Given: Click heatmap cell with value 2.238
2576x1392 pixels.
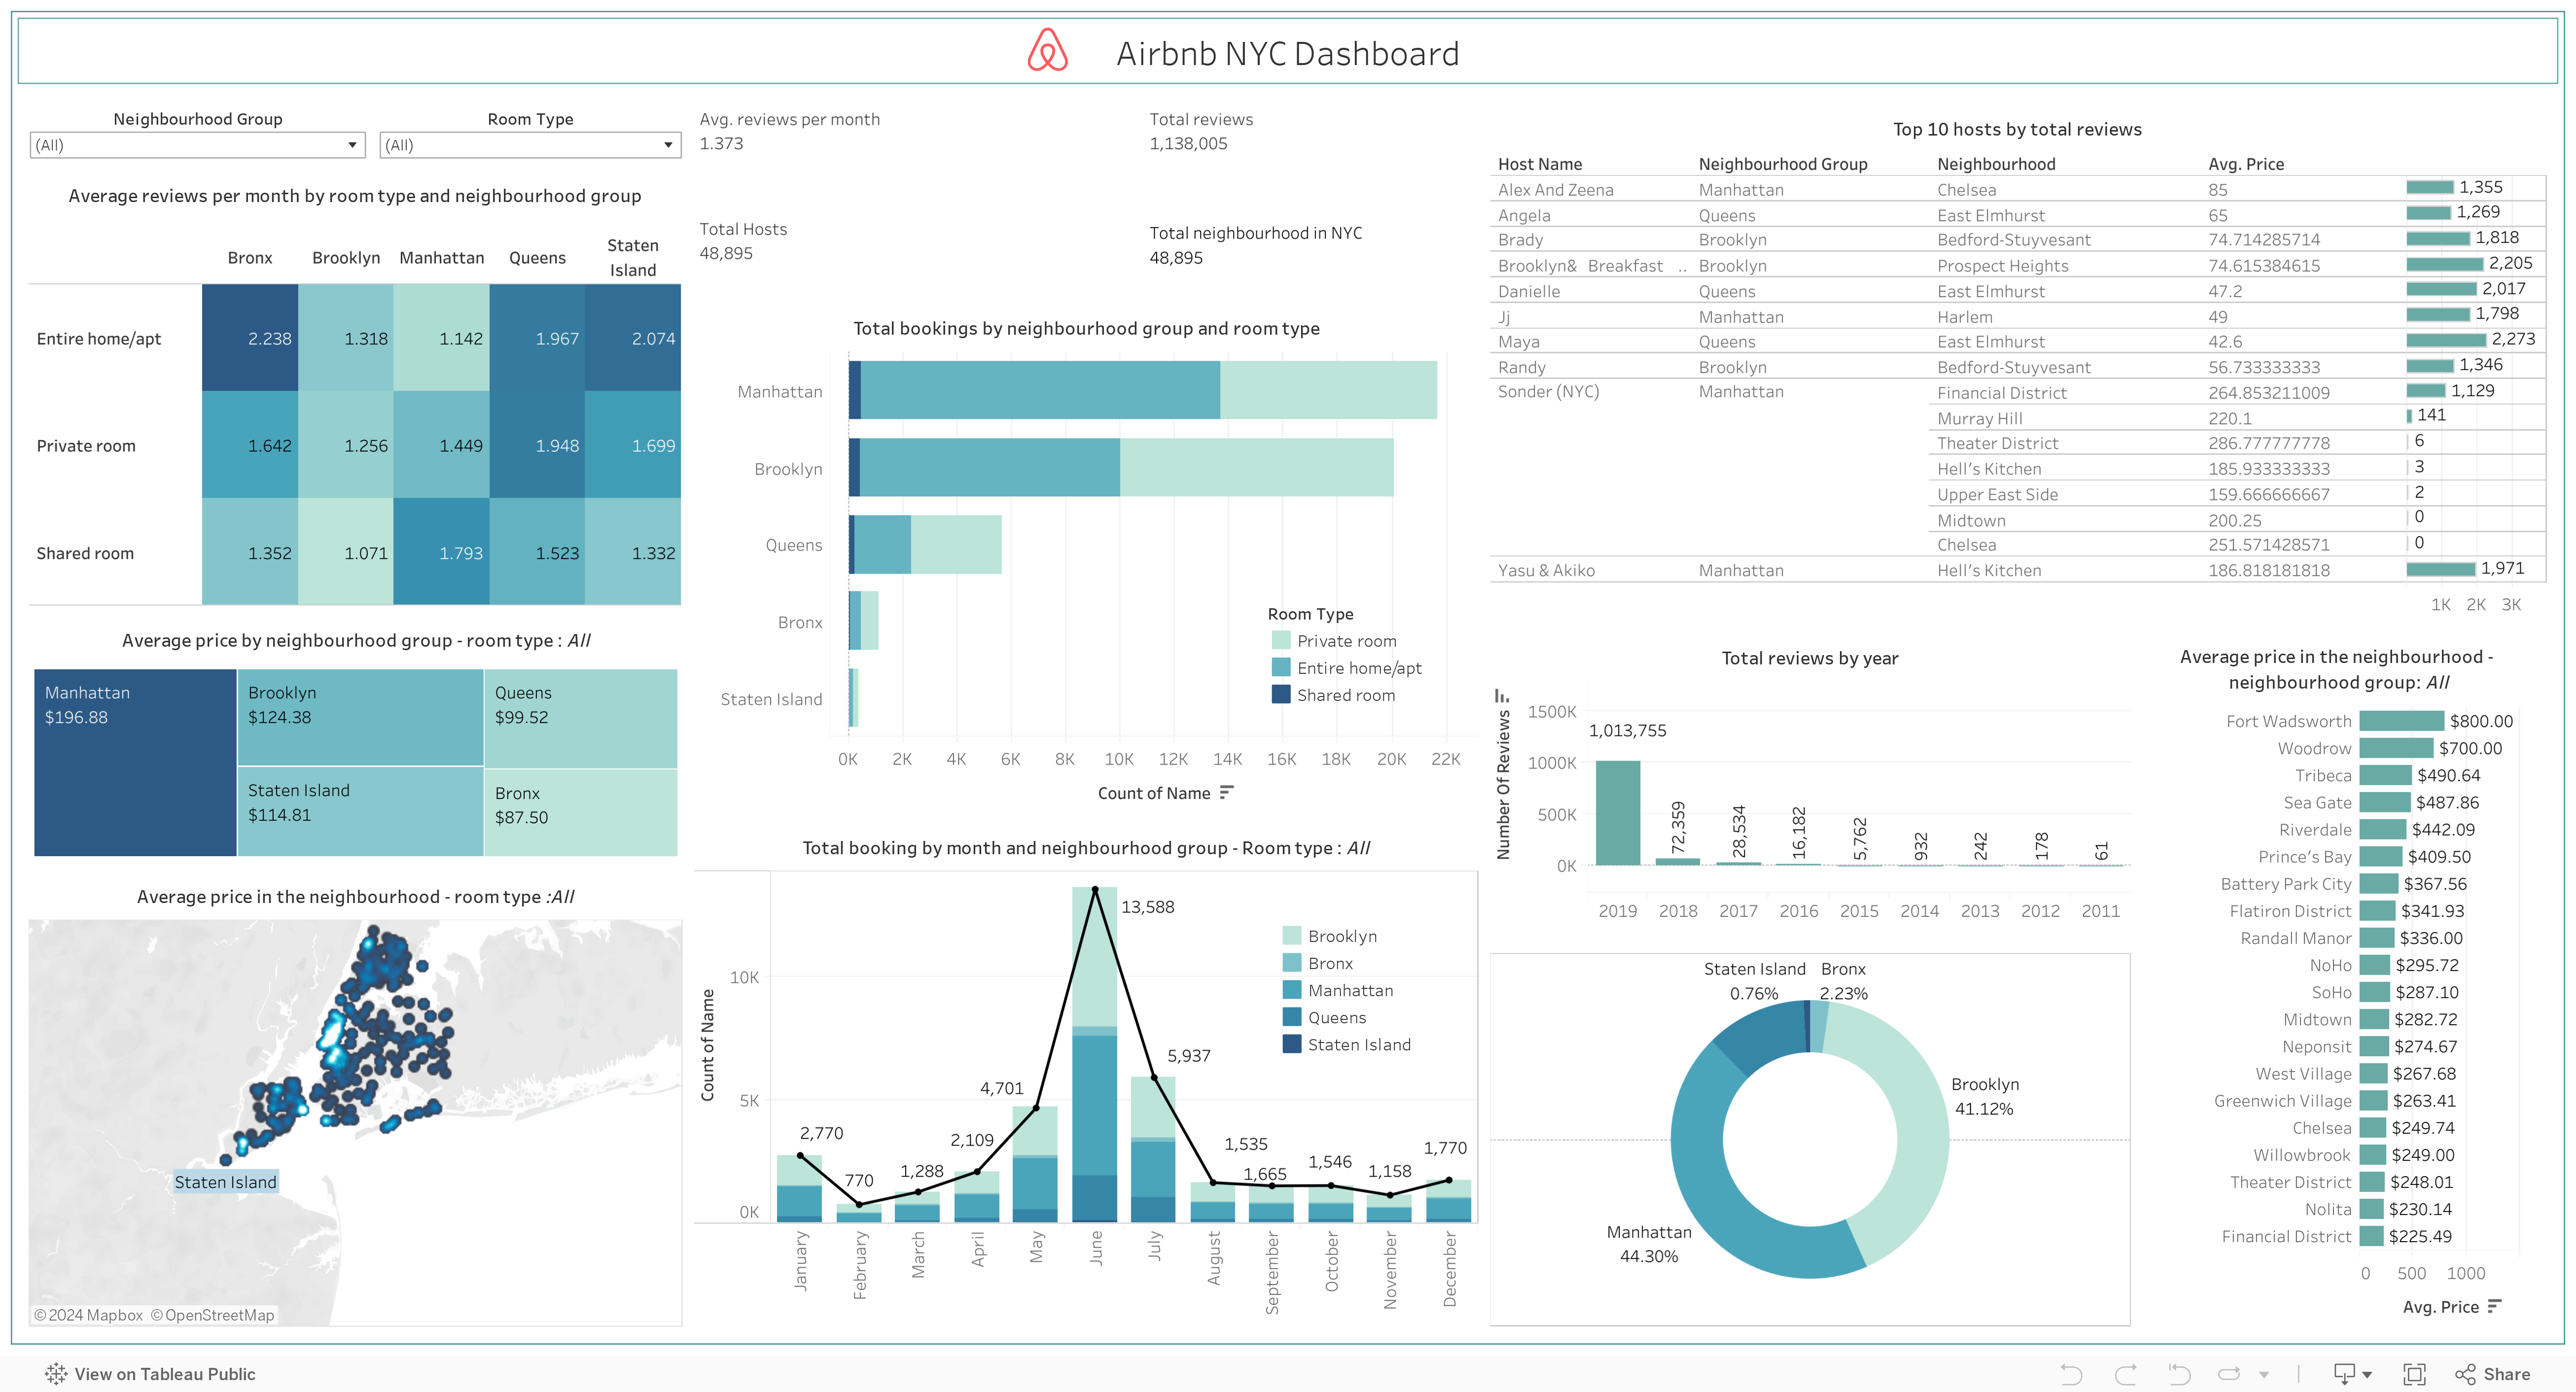Looking at the screenshot, I should pyautogui.click(x=250, y=338).
